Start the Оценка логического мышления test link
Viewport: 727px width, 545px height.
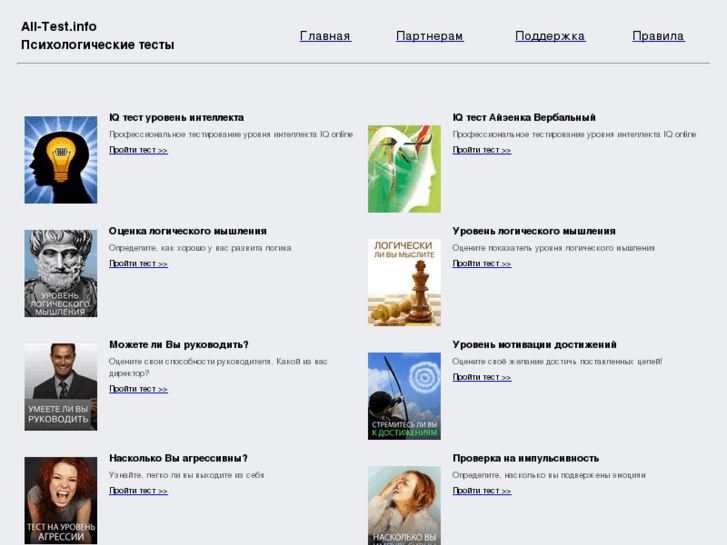(x=138, y=264)
